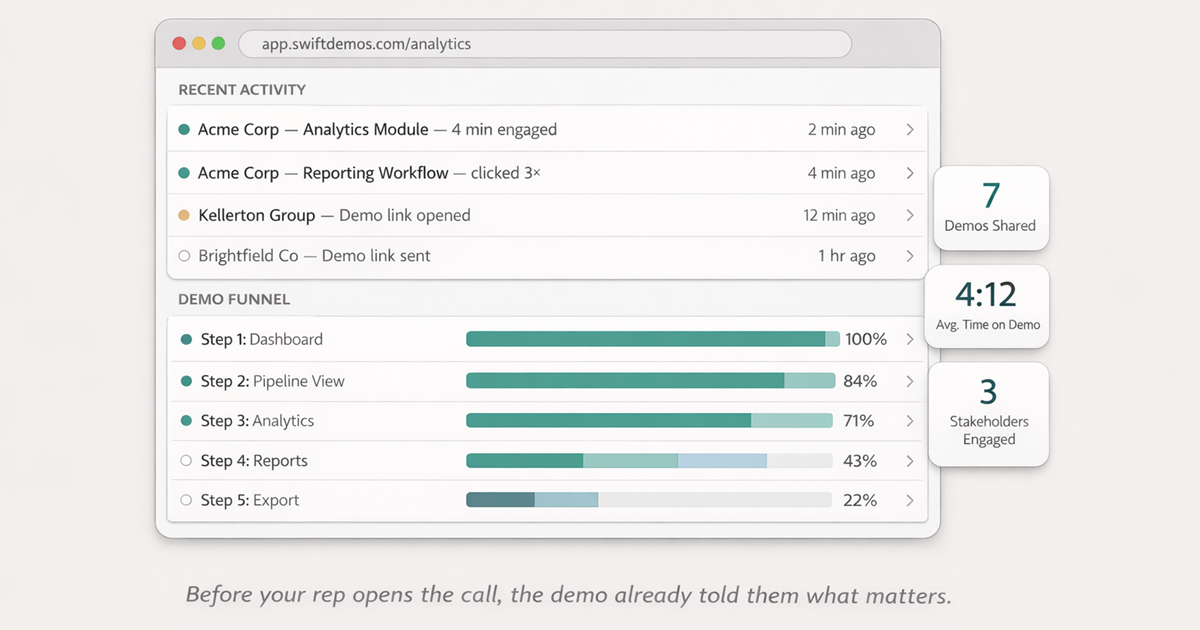Toggle completion circle for Step 4: Reports
The width and height of the screenshot is (1200, 630).
click(186, 461)
